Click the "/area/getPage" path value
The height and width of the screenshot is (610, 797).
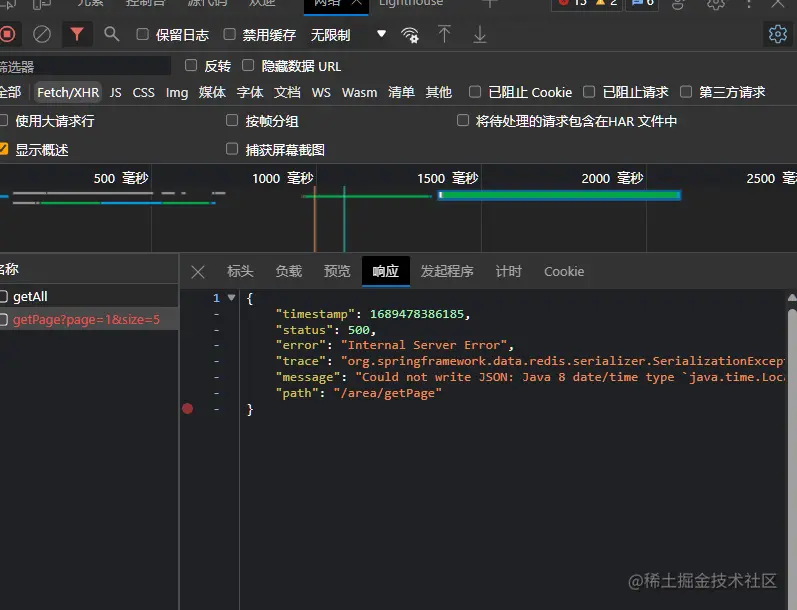(387, 393)
